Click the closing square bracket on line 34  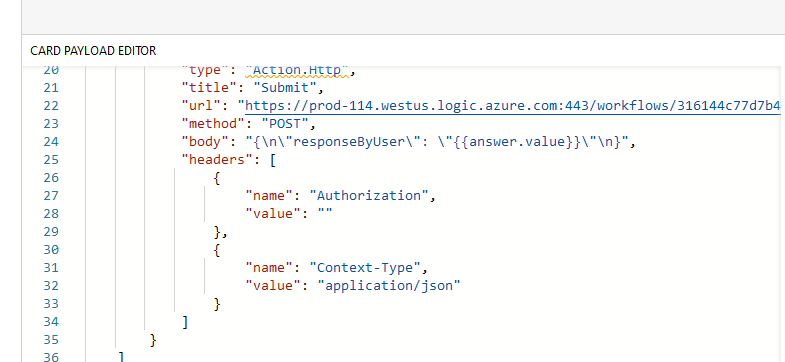(185, 322)
